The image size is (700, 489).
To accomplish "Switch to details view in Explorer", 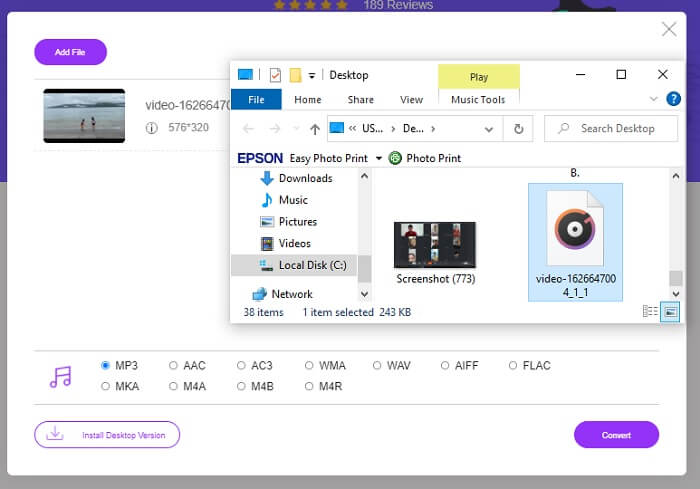I will (651, 312).
